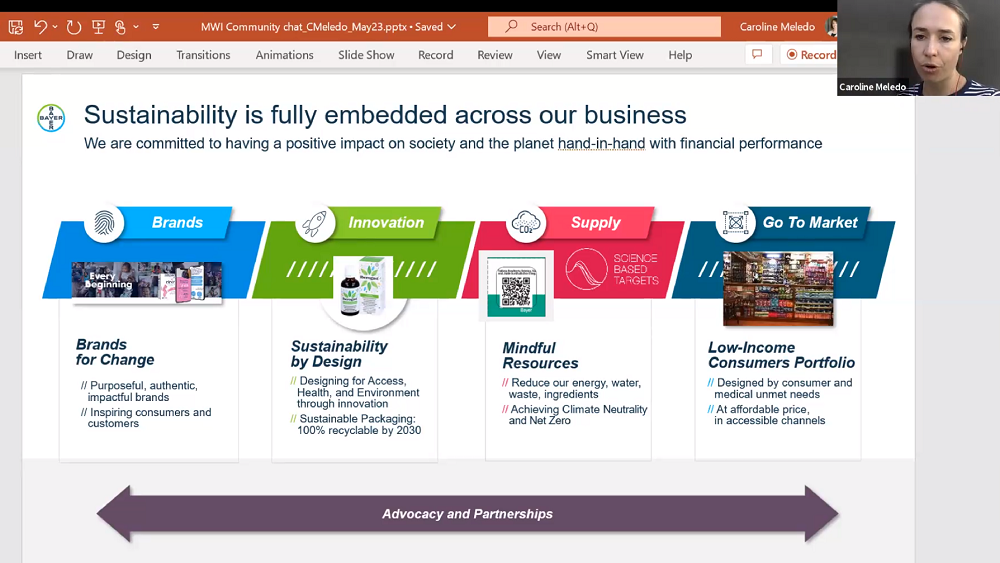Click the Touch/Mouse mode hand icon
Viewport: 1000px width, 563px height.
pos(120,27)
